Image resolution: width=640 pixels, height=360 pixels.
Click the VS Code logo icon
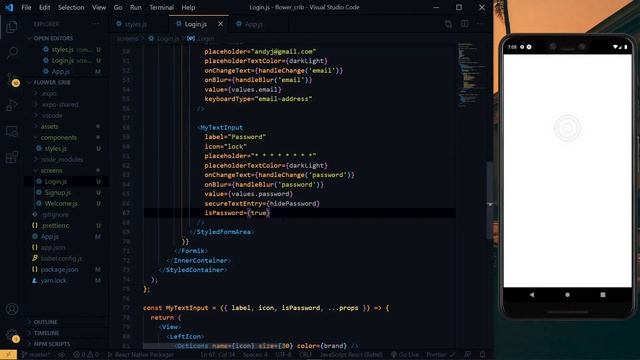point(9,7)
